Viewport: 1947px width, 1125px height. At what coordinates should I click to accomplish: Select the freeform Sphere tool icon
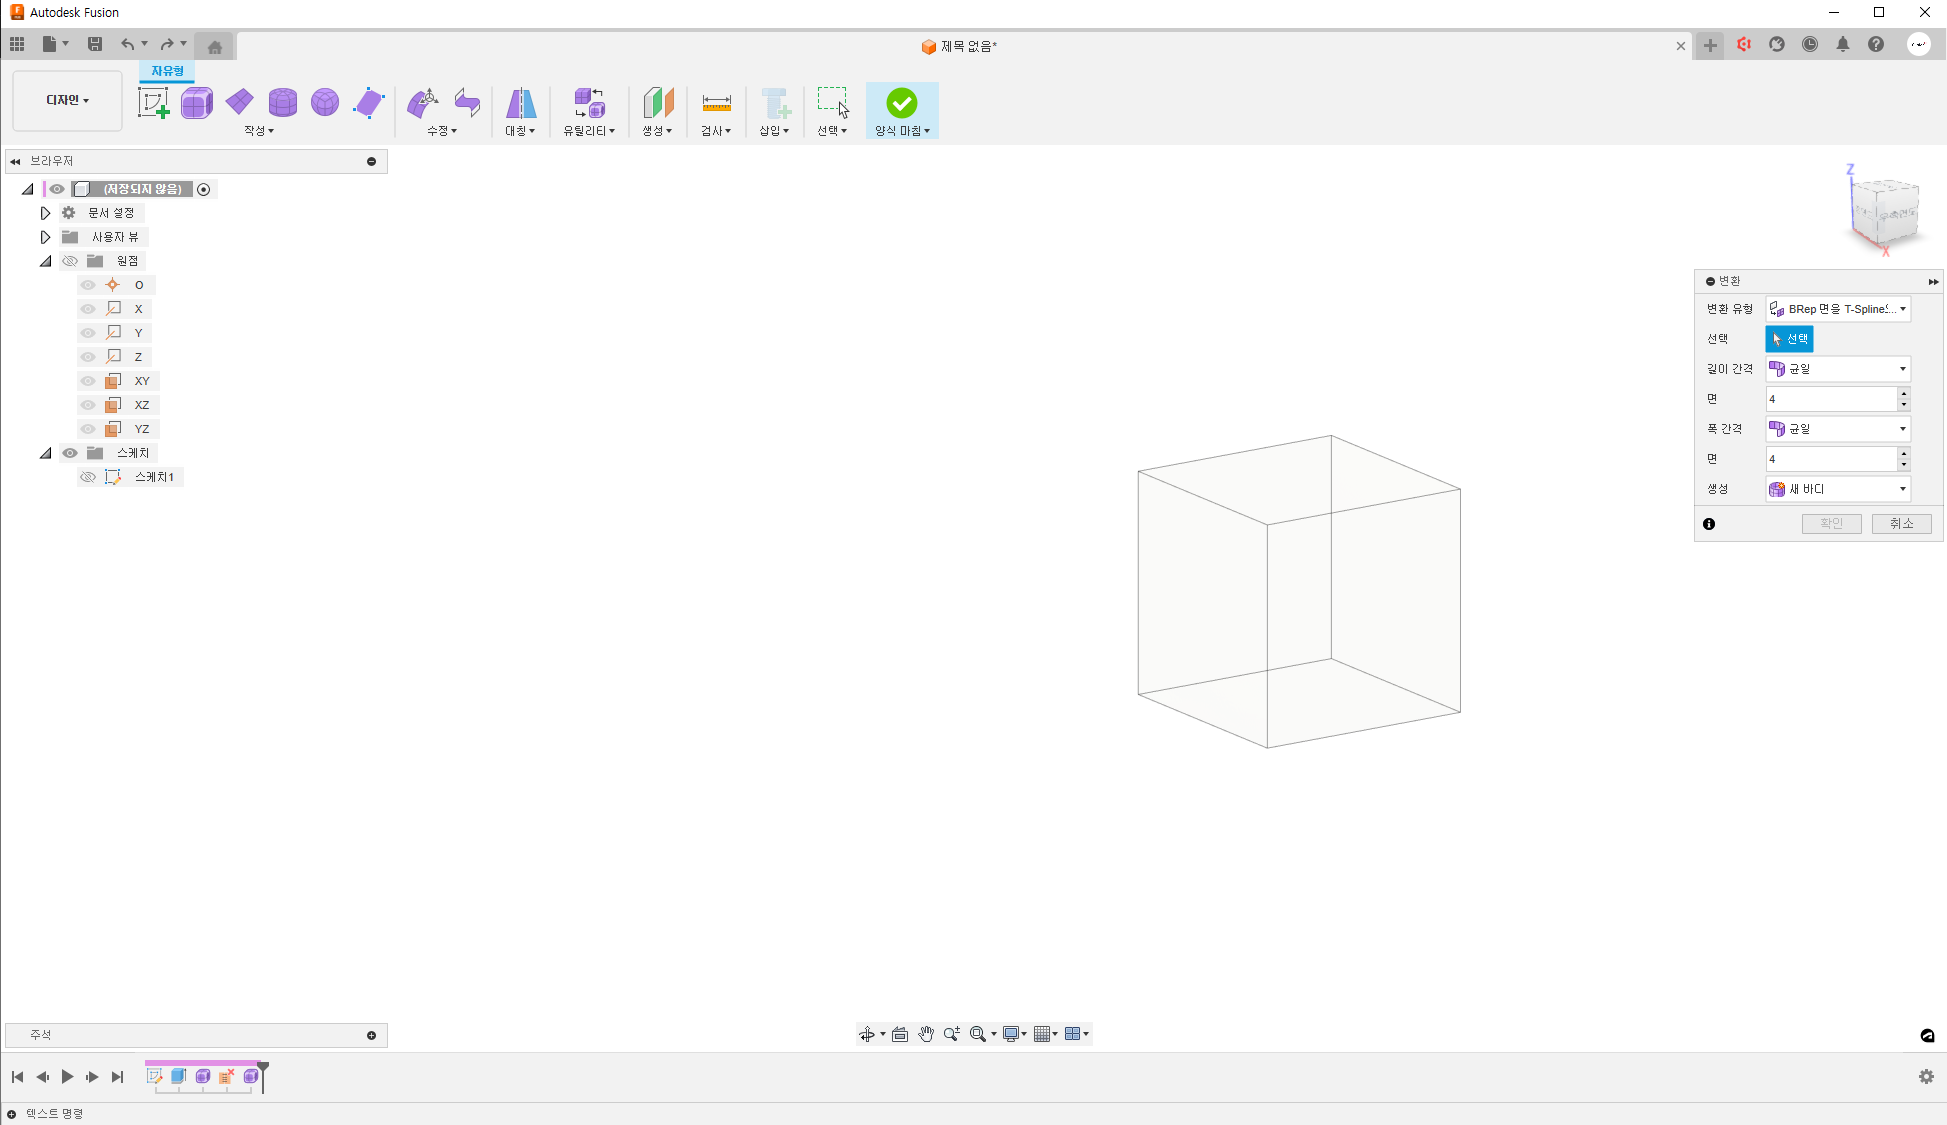(x=325, y=103)
